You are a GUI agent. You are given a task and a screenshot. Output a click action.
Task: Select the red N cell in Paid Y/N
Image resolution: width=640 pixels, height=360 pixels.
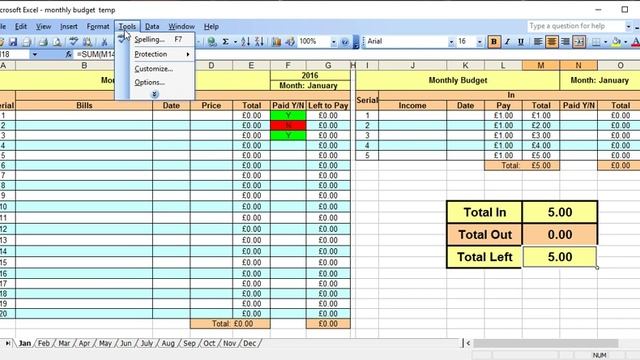[x=288, y=125]
